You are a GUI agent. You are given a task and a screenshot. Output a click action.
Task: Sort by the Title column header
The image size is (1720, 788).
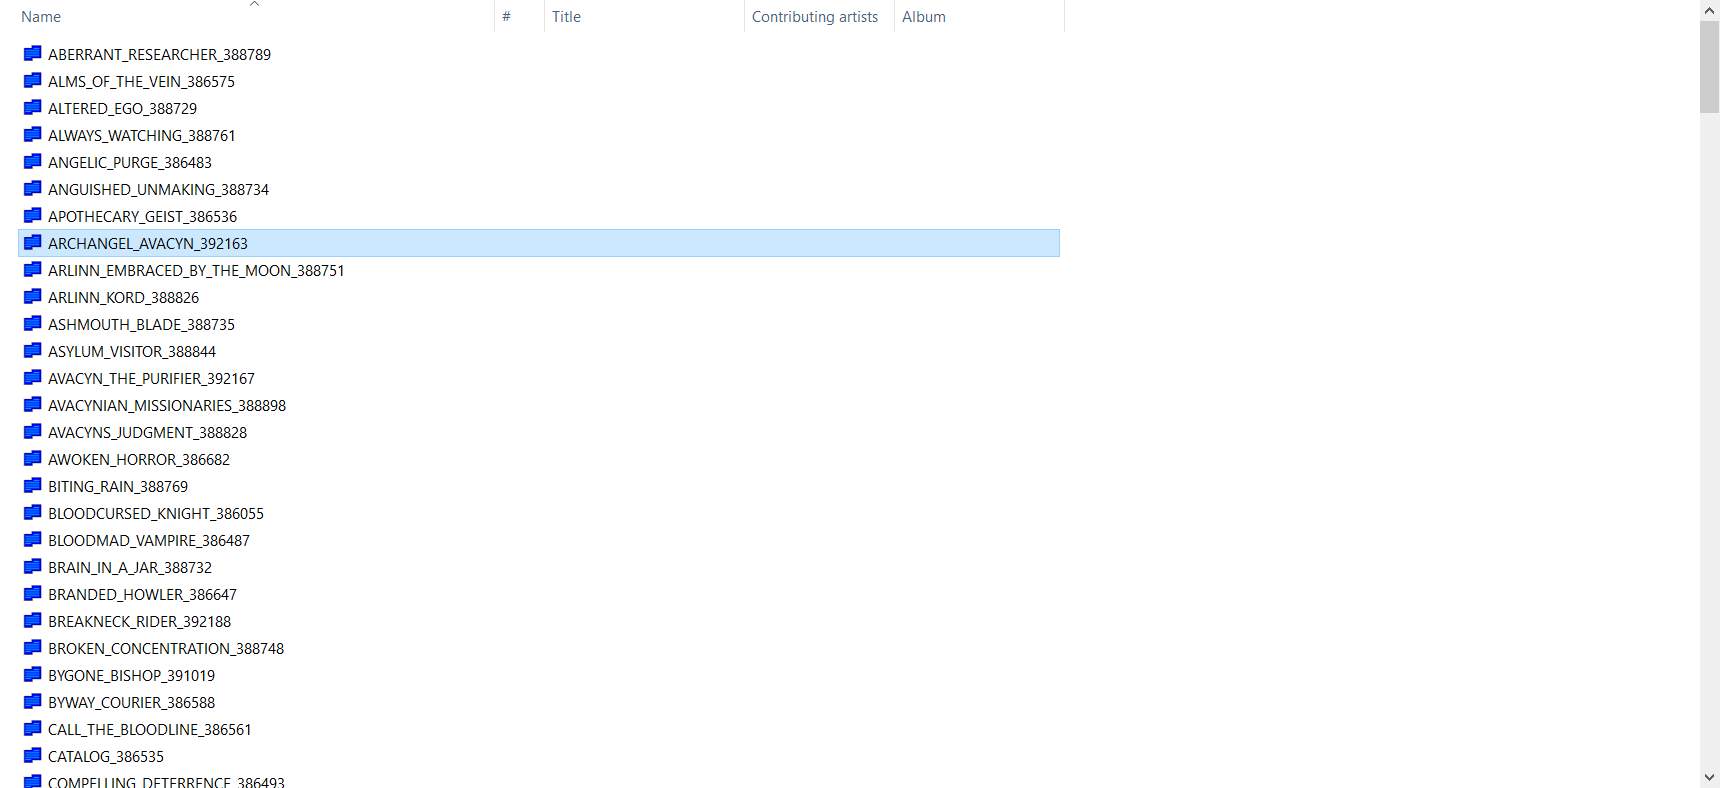click(x=566, y=17)
